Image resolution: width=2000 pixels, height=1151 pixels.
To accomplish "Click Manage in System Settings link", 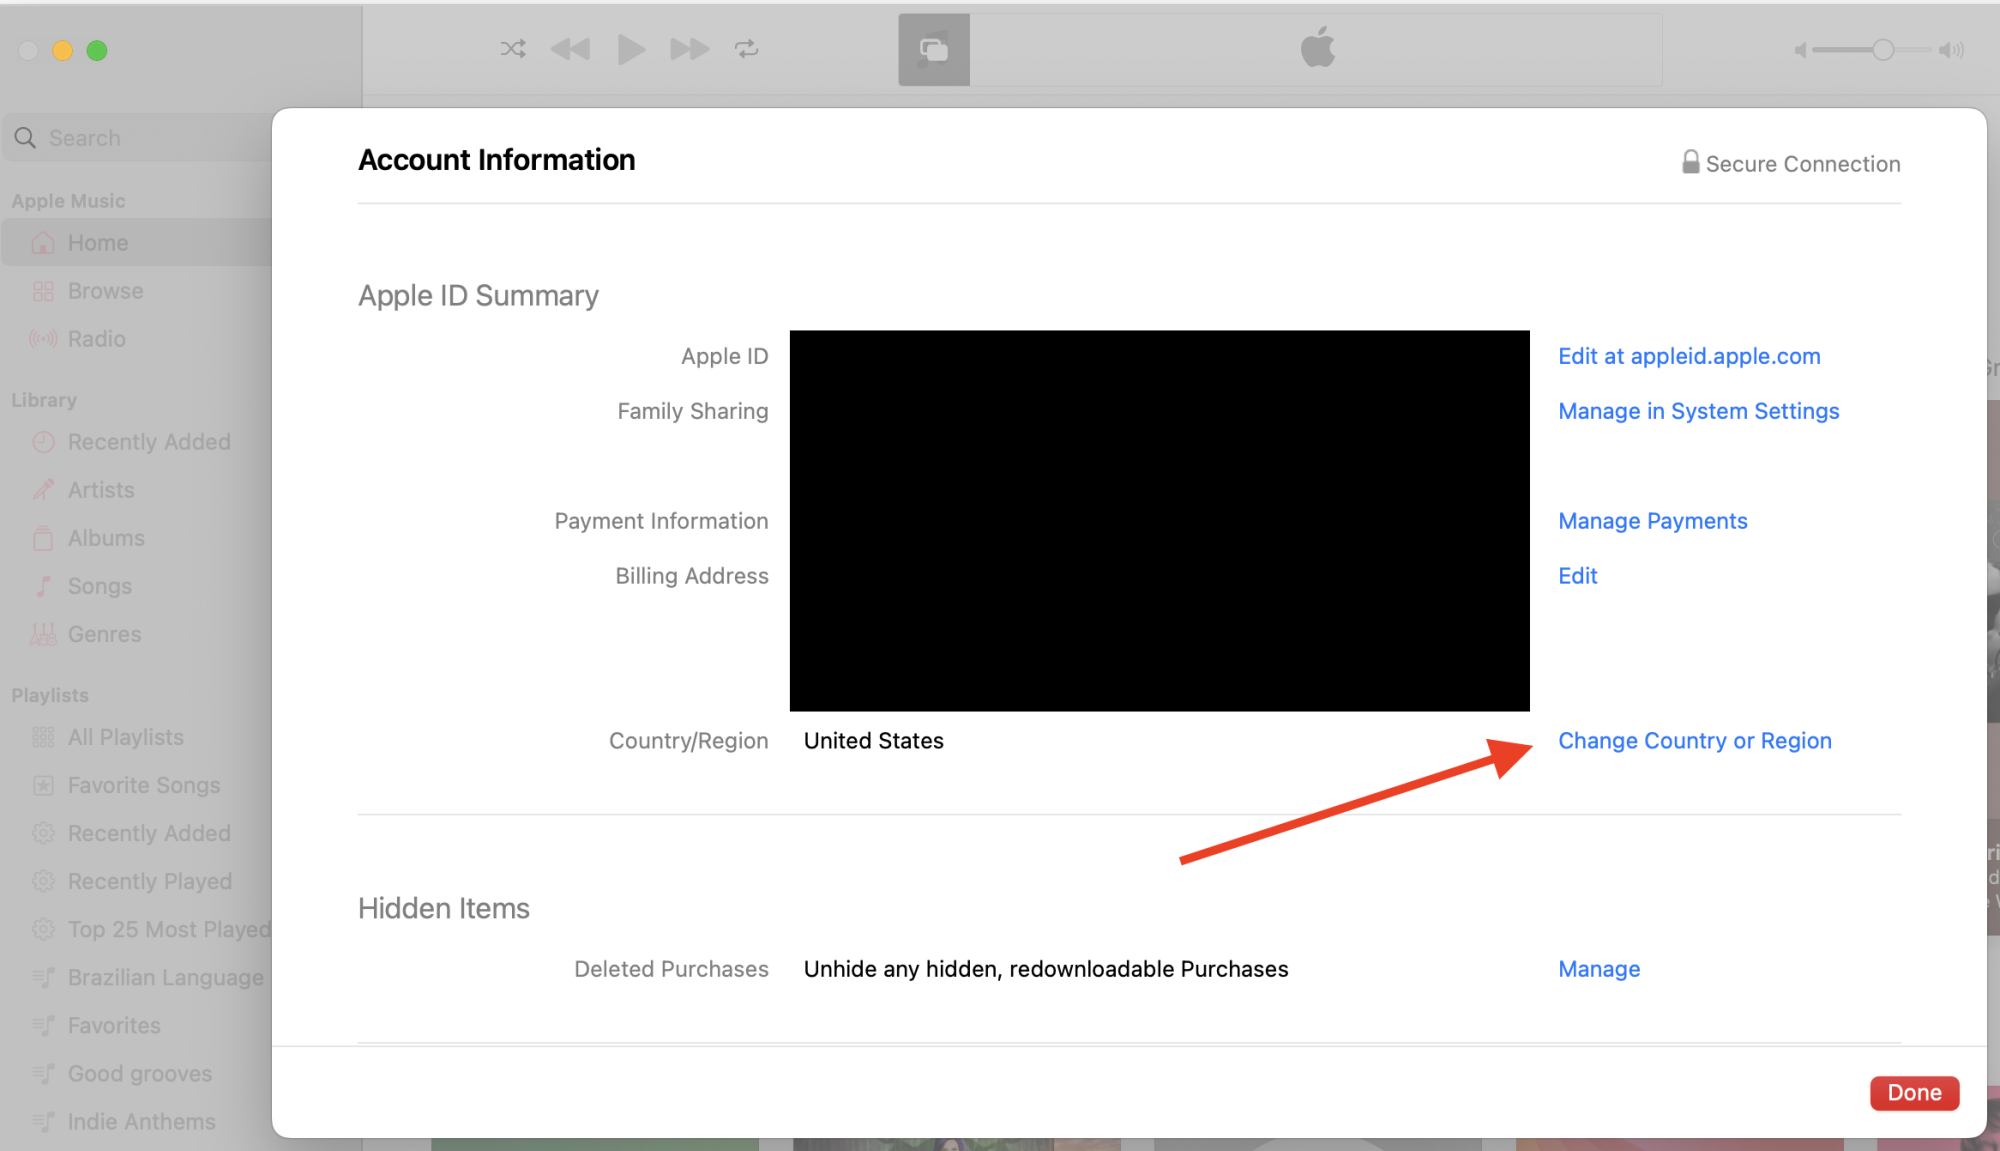I will [1698, 411].
